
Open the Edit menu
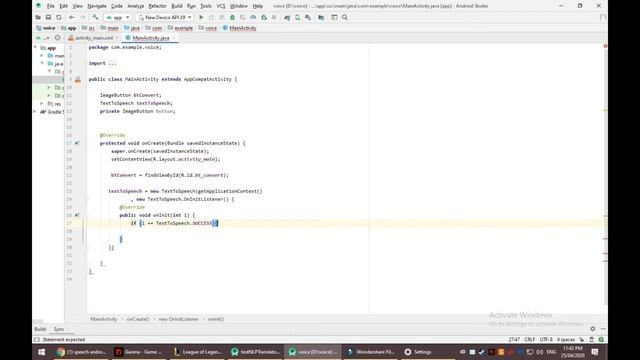pos(63,6)
